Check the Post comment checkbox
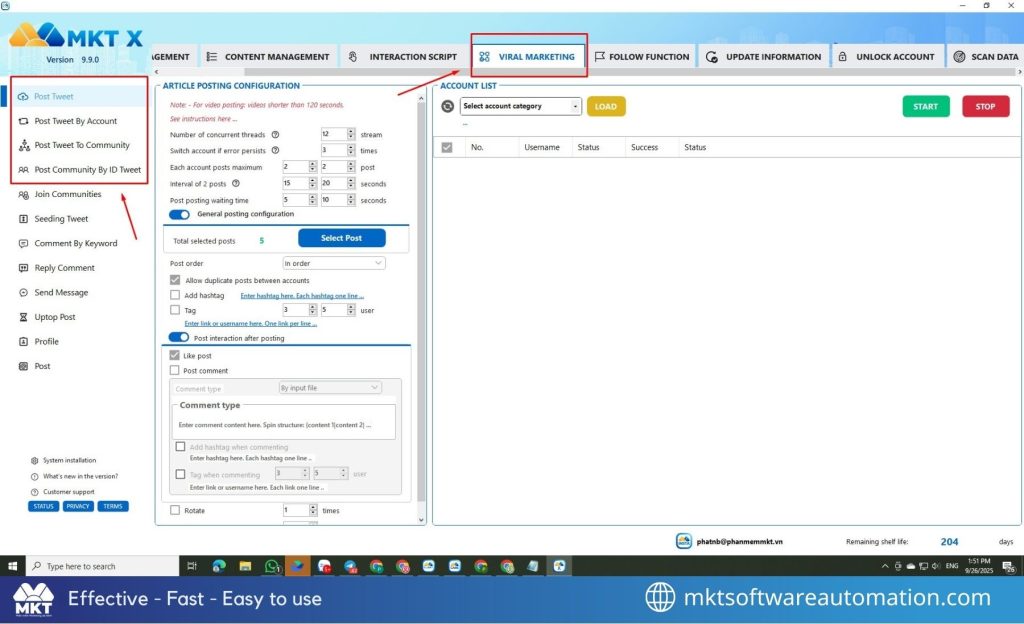This screenshot has width=1024, height=624. click(x=176, y=371)
